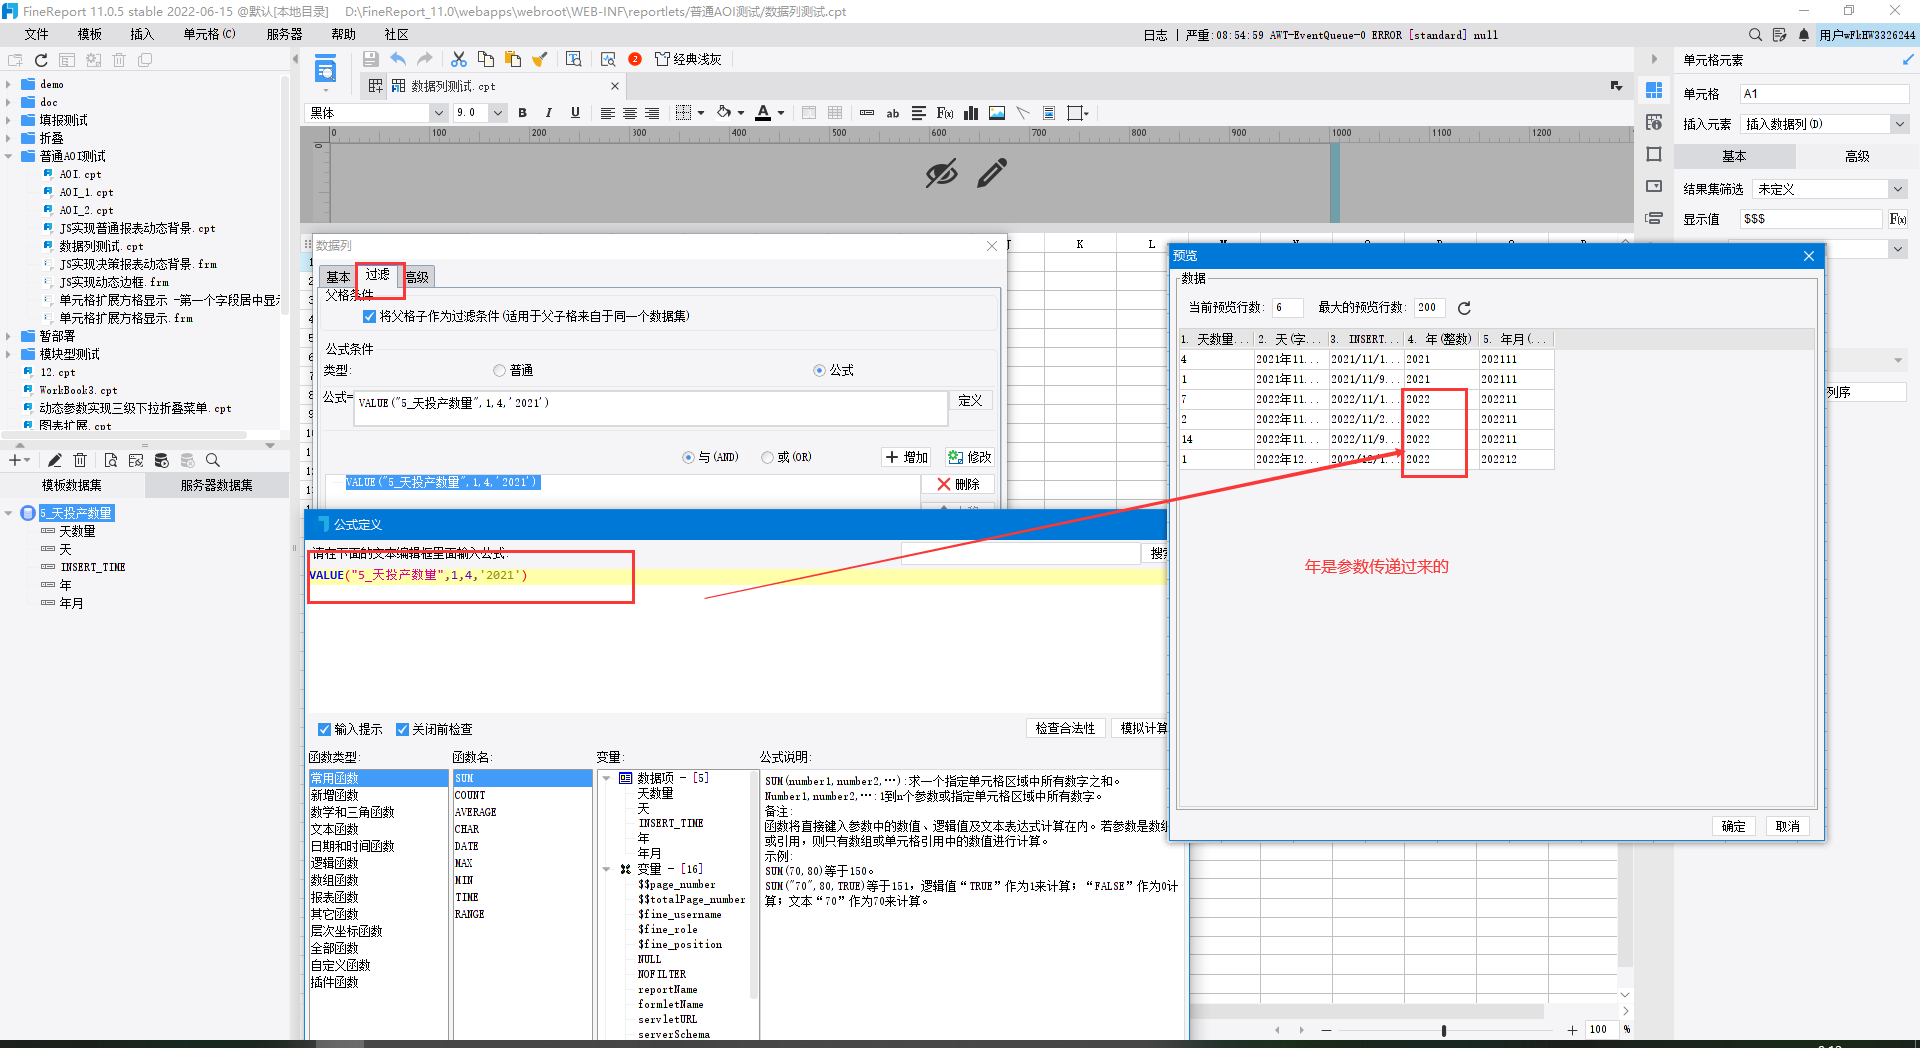This screenshot has height=1048, width=1920.
Task: Click the 最大的预览行数 input field
Action: click(x=1429, y=308)
